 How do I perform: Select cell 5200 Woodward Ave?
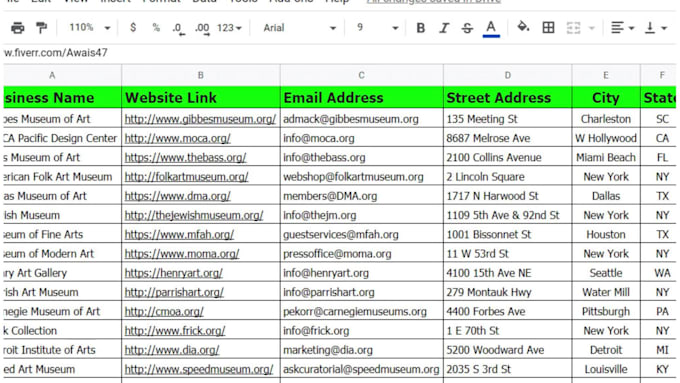(x=507, y=350)
